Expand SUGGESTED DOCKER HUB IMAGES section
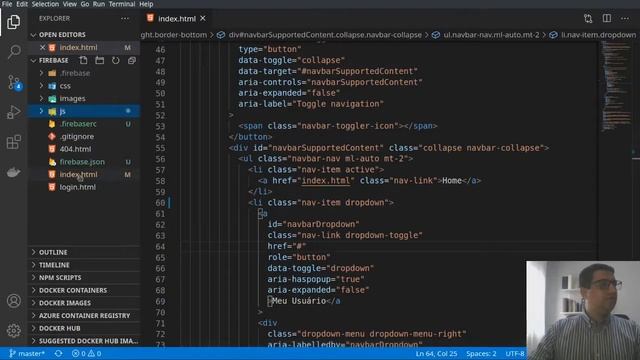The width and height of the screenshot is (640, 360). tap(84, 341)
